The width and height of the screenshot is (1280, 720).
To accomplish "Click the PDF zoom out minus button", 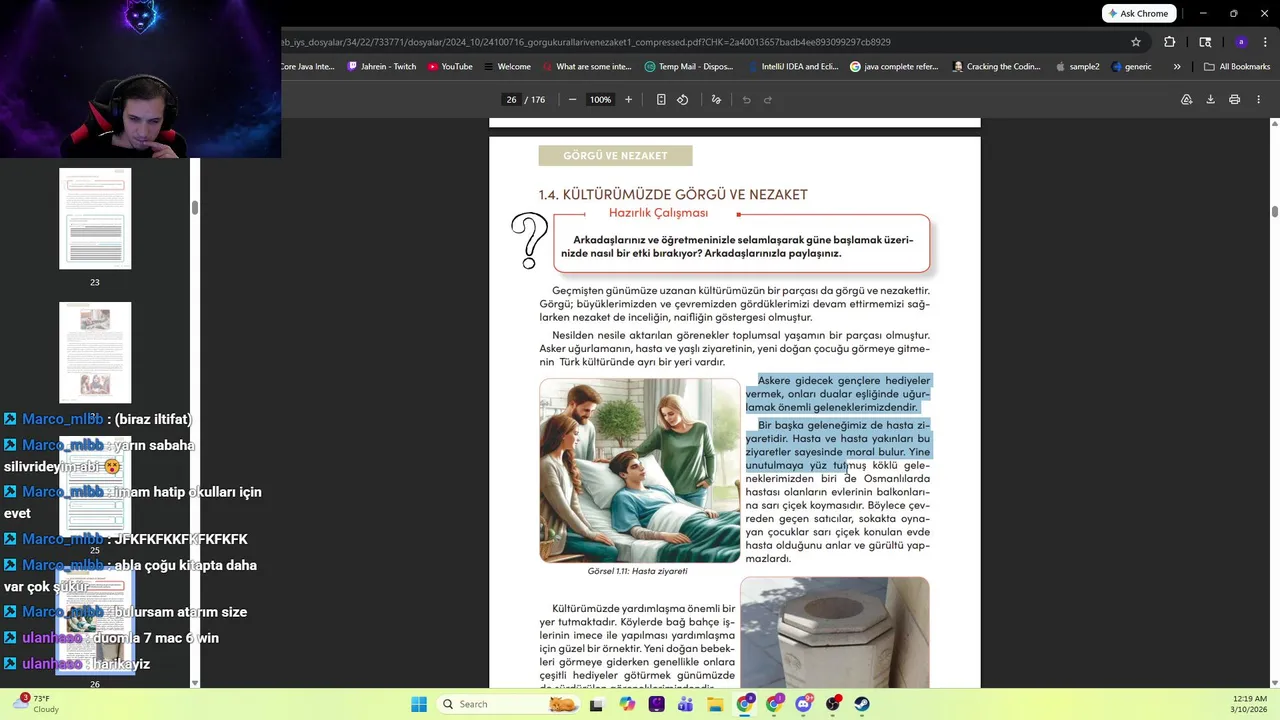I will 572,99.
